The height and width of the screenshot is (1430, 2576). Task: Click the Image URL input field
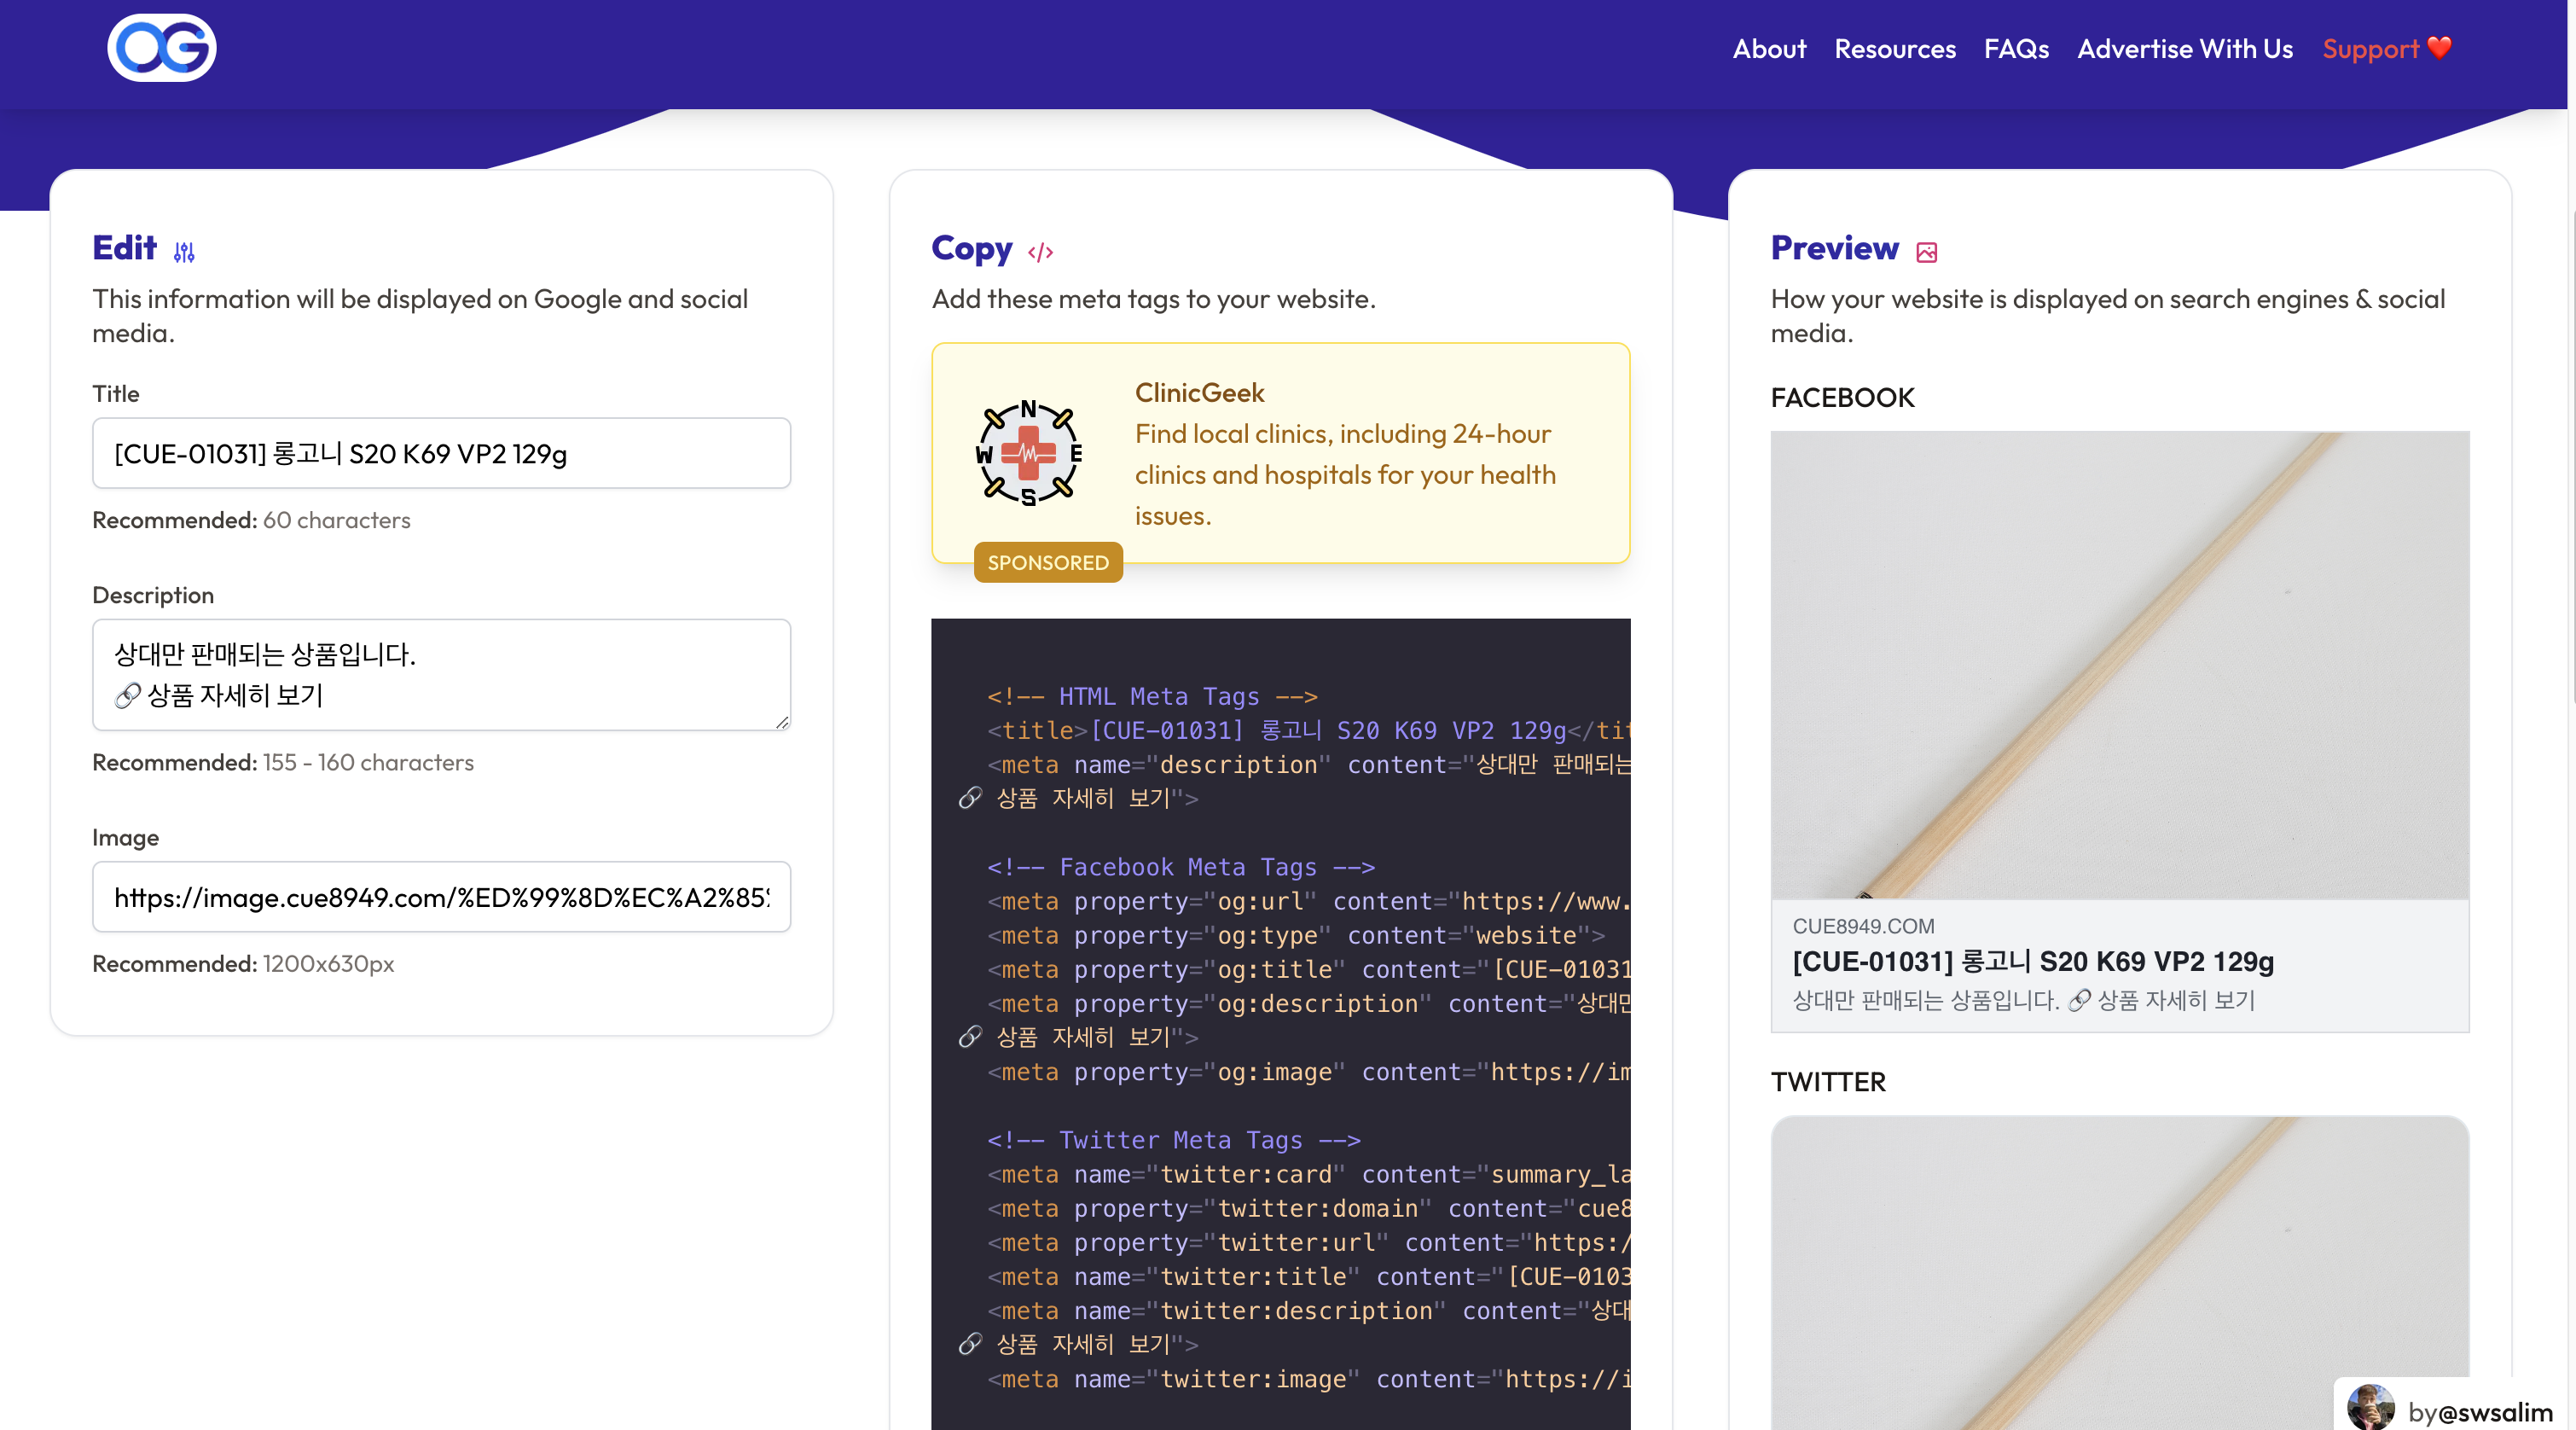(441, 897)
